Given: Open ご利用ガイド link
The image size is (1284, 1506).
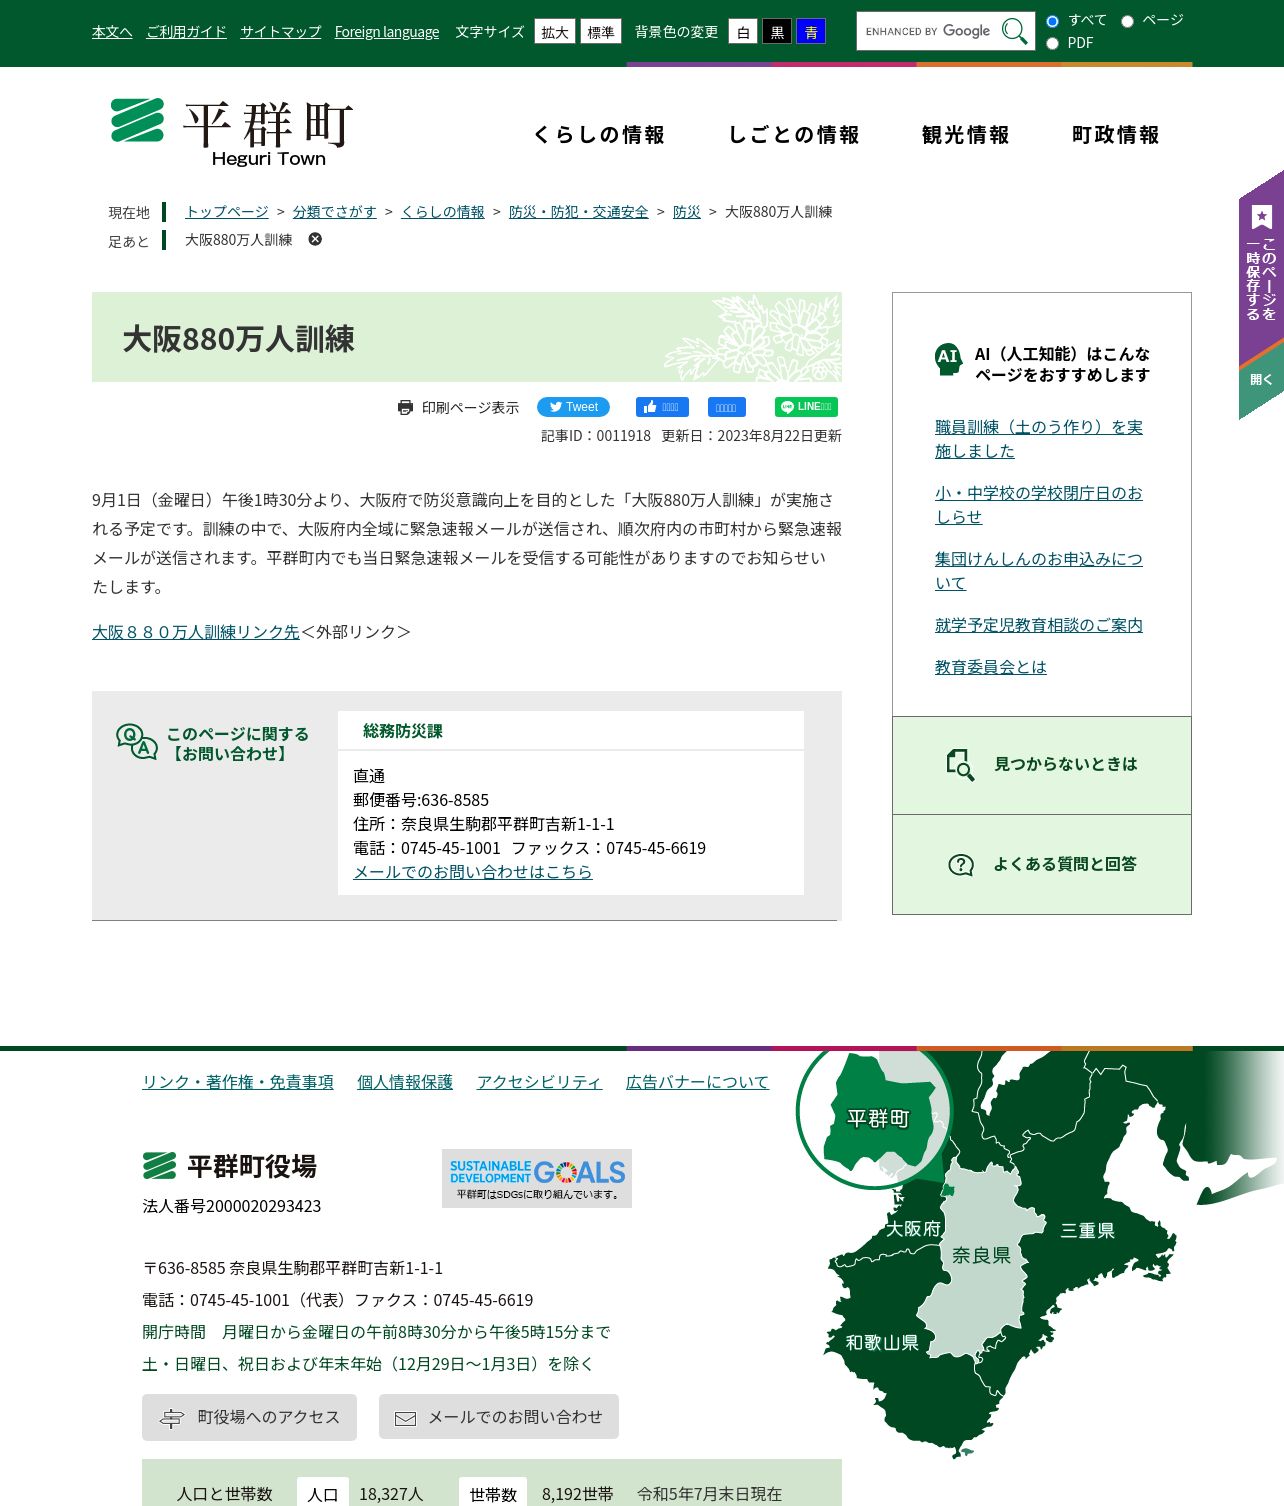Looking at the screenshot, I should 186,32.
